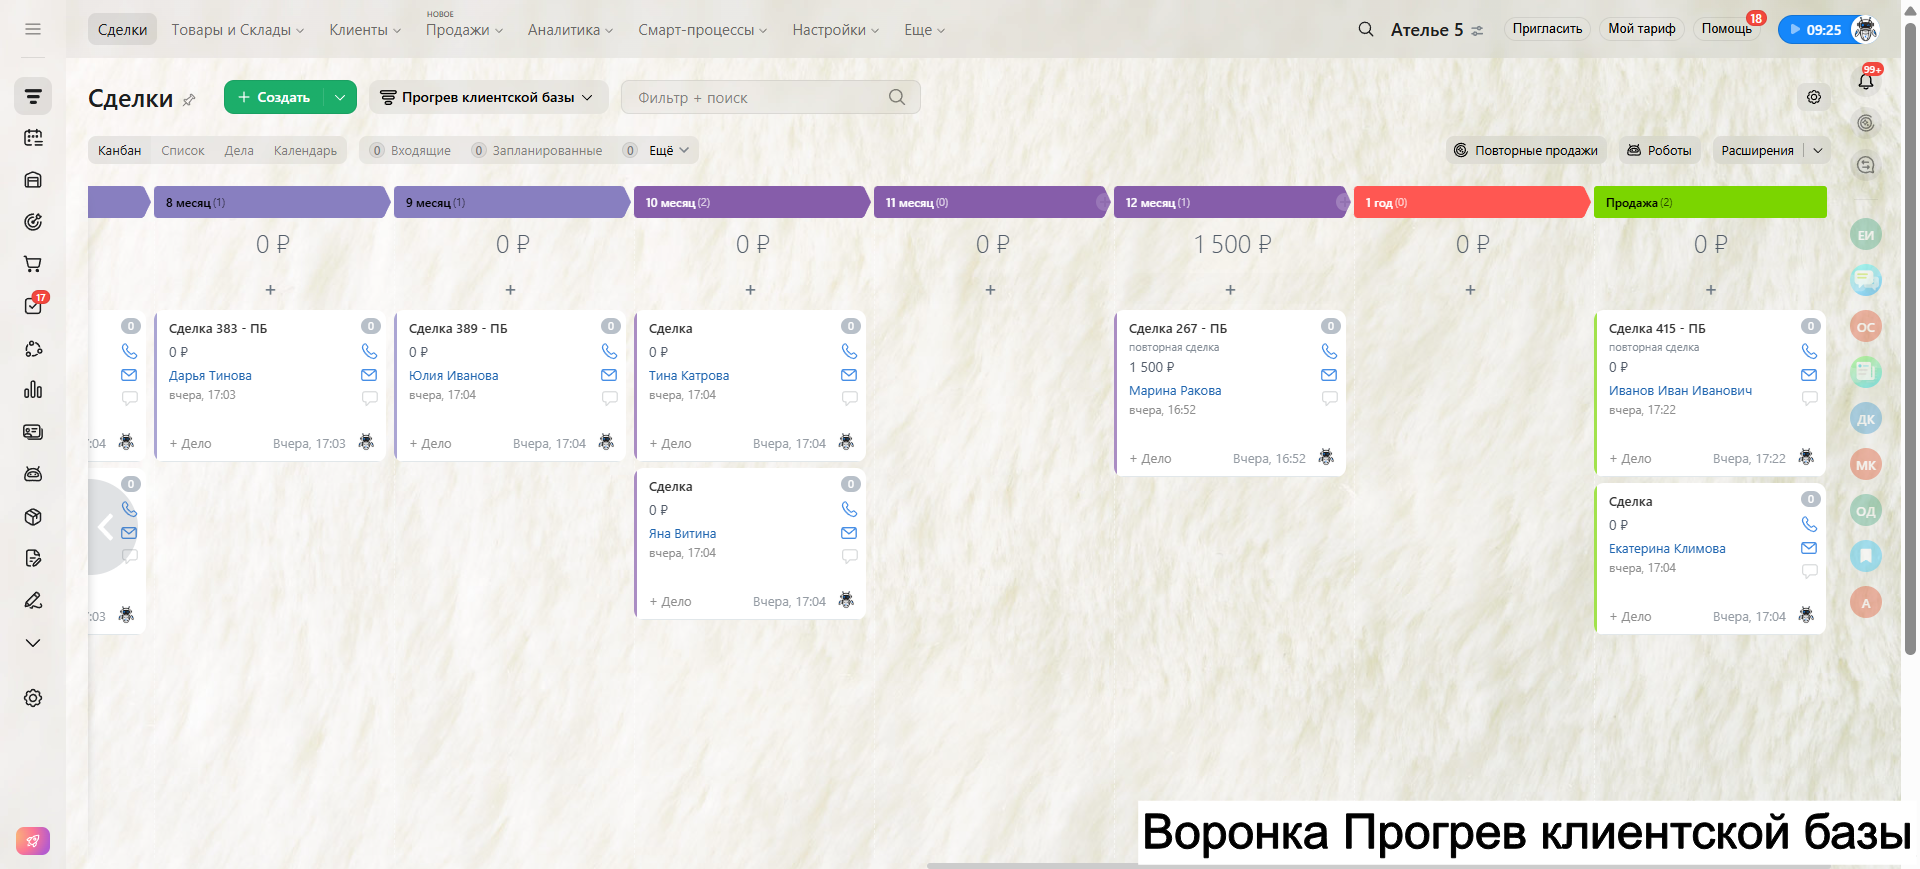Open Kanban settings gear icon

coord(1813,97)
